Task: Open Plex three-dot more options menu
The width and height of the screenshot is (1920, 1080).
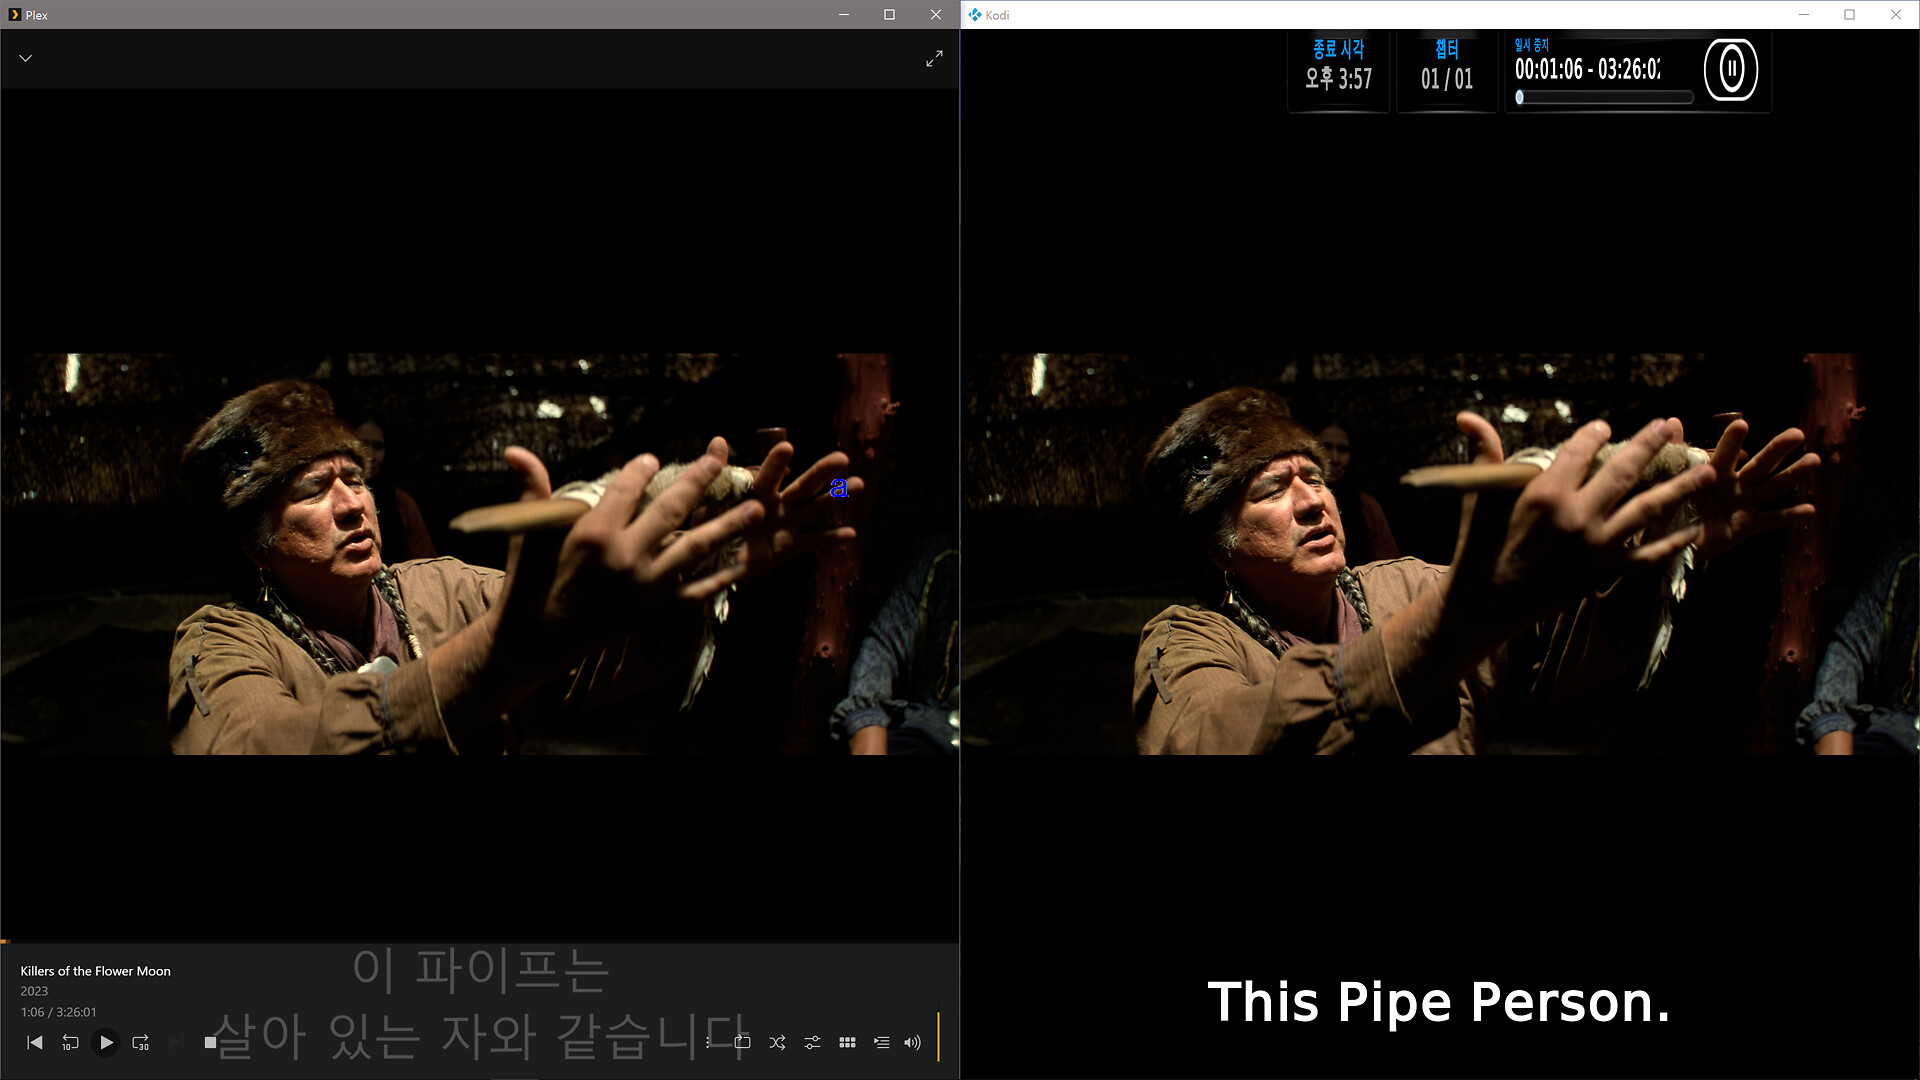Action: coord(708,1042)
